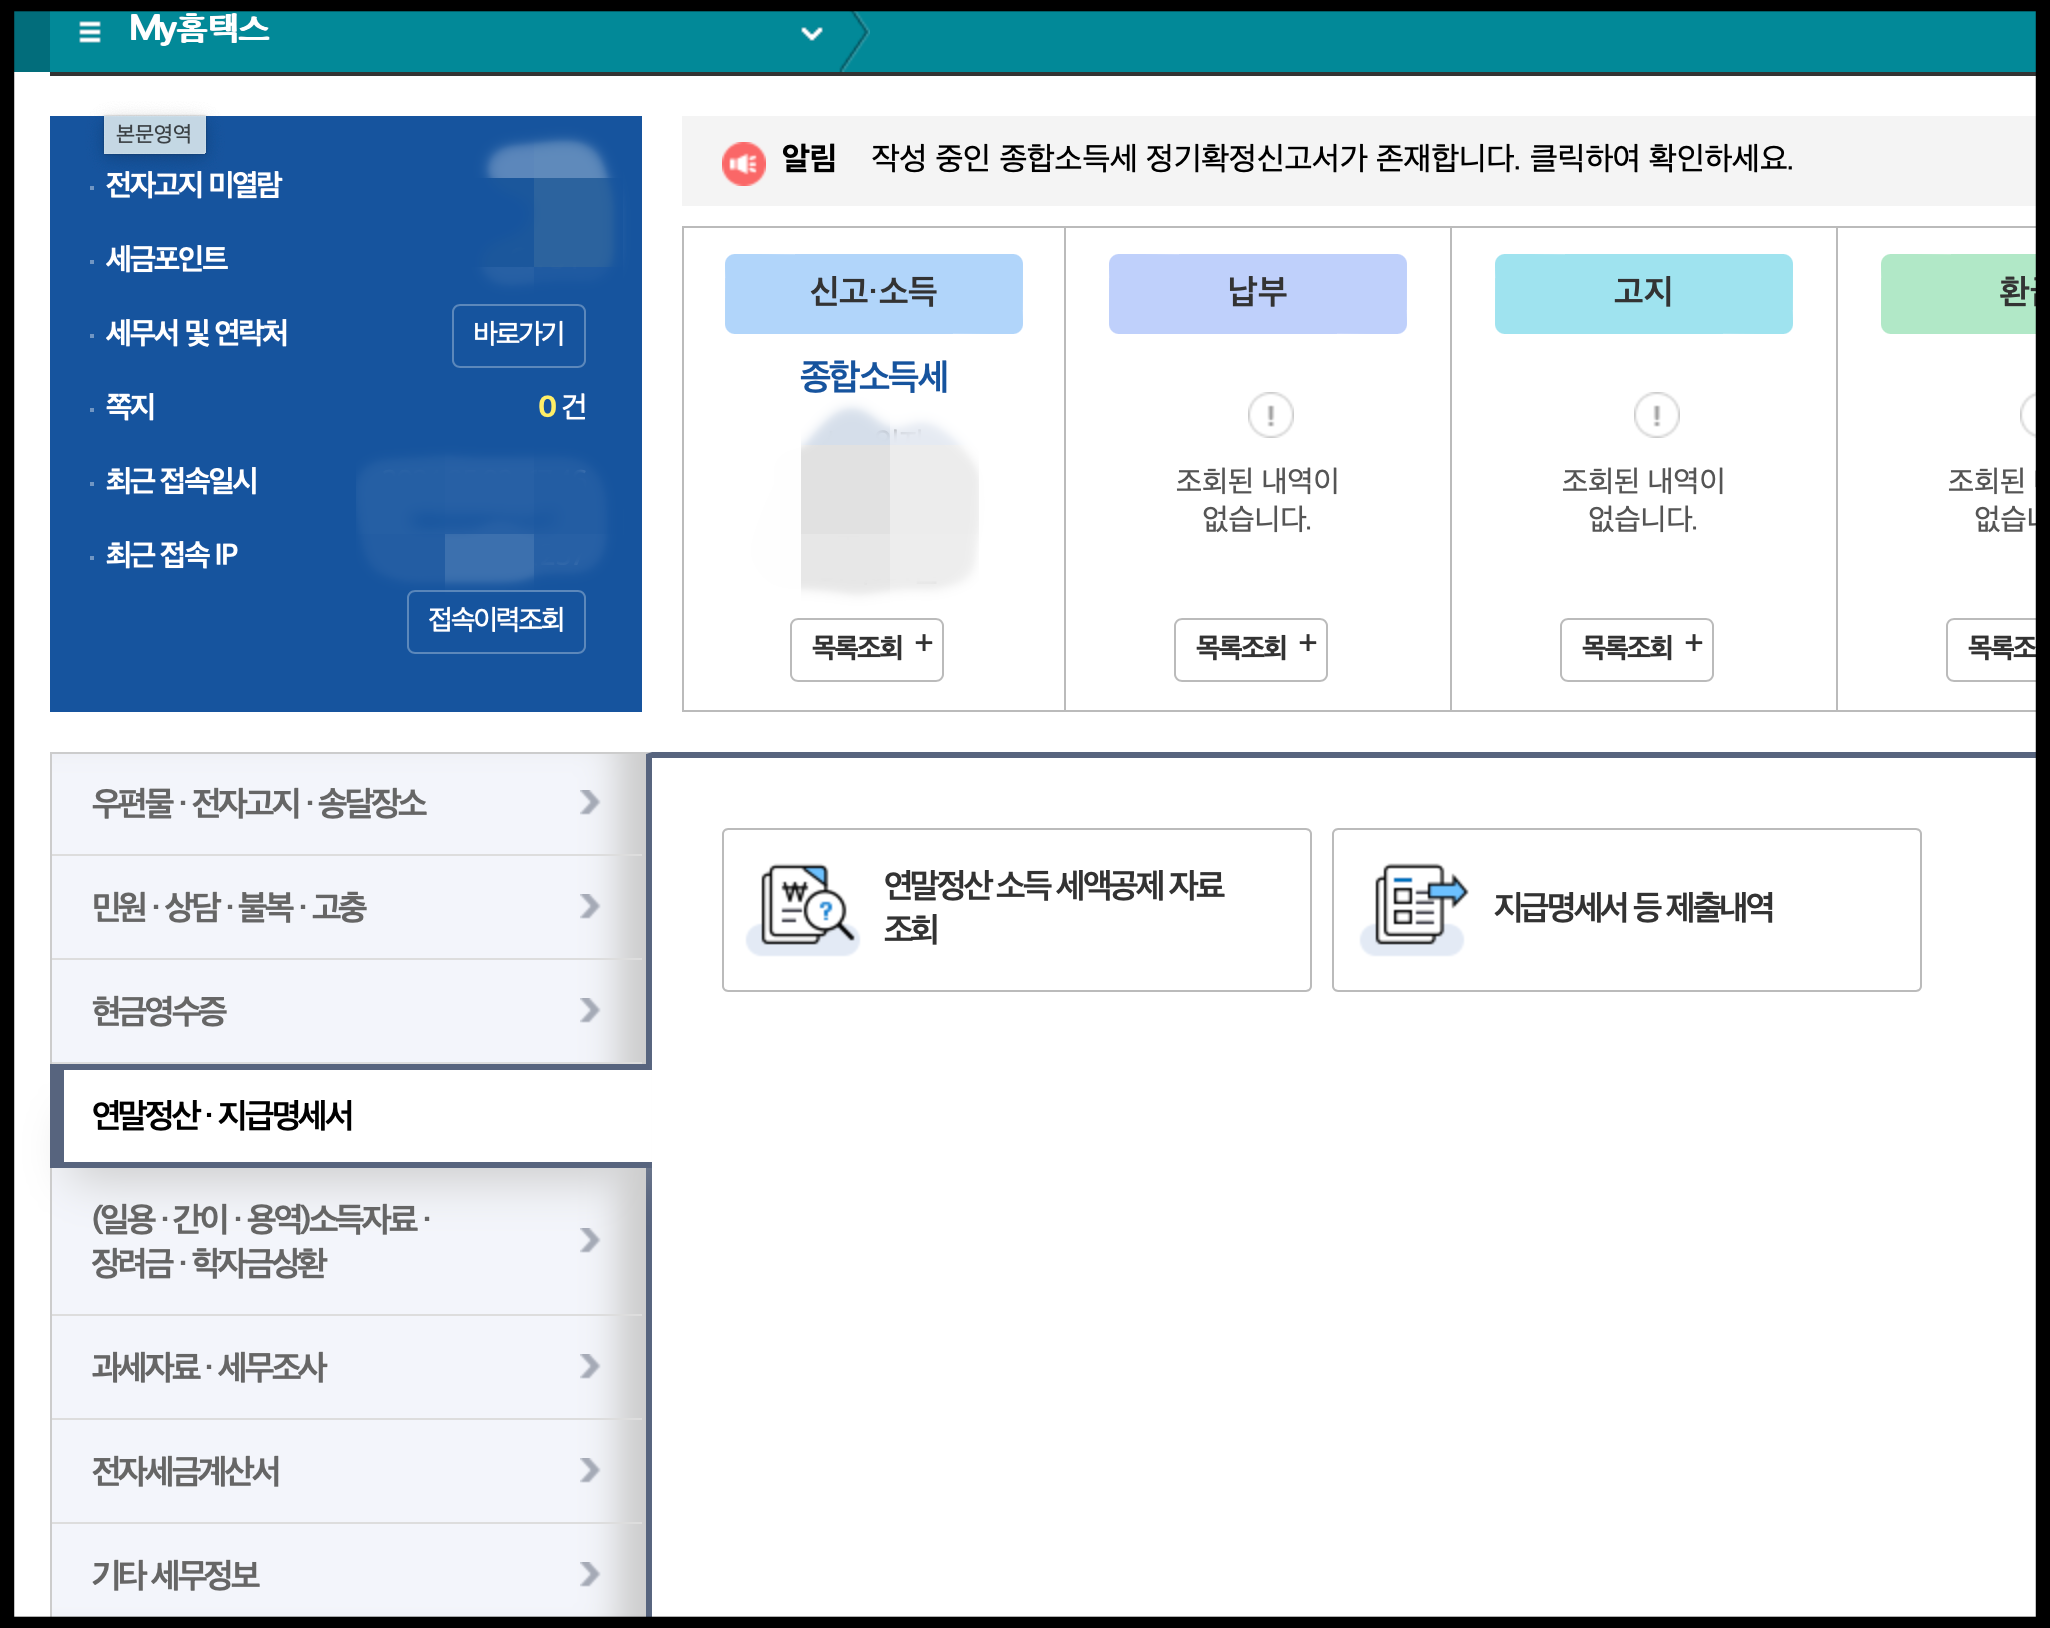Select 민원·상담·불복·고충 menu item
This screenshot has height=1628, width=2050.
(x=230, y=907)
